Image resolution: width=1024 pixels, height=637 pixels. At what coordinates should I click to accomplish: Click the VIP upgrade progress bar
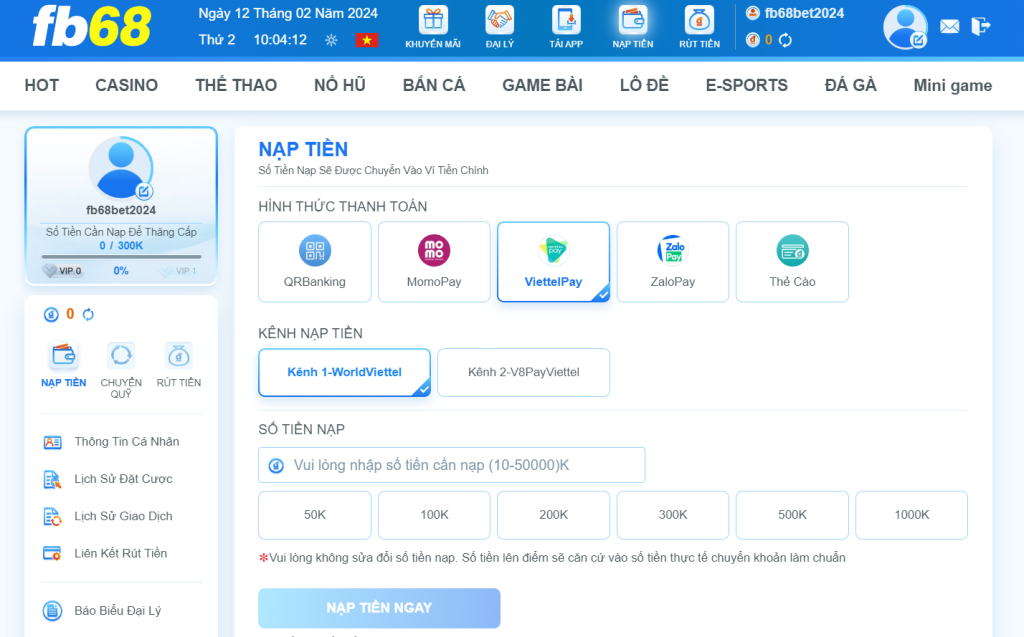point(121,257)
